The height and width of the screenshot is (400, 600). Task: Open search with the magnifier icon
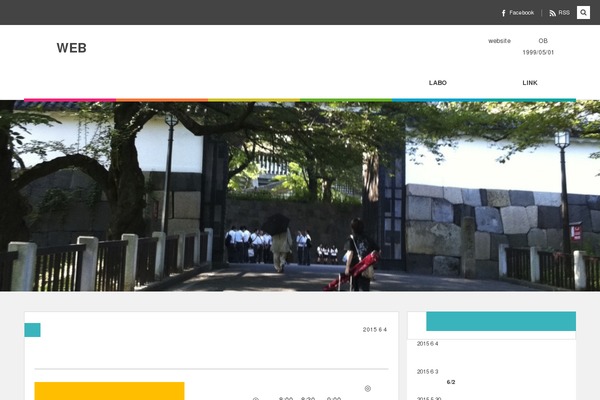click(583, 13)
